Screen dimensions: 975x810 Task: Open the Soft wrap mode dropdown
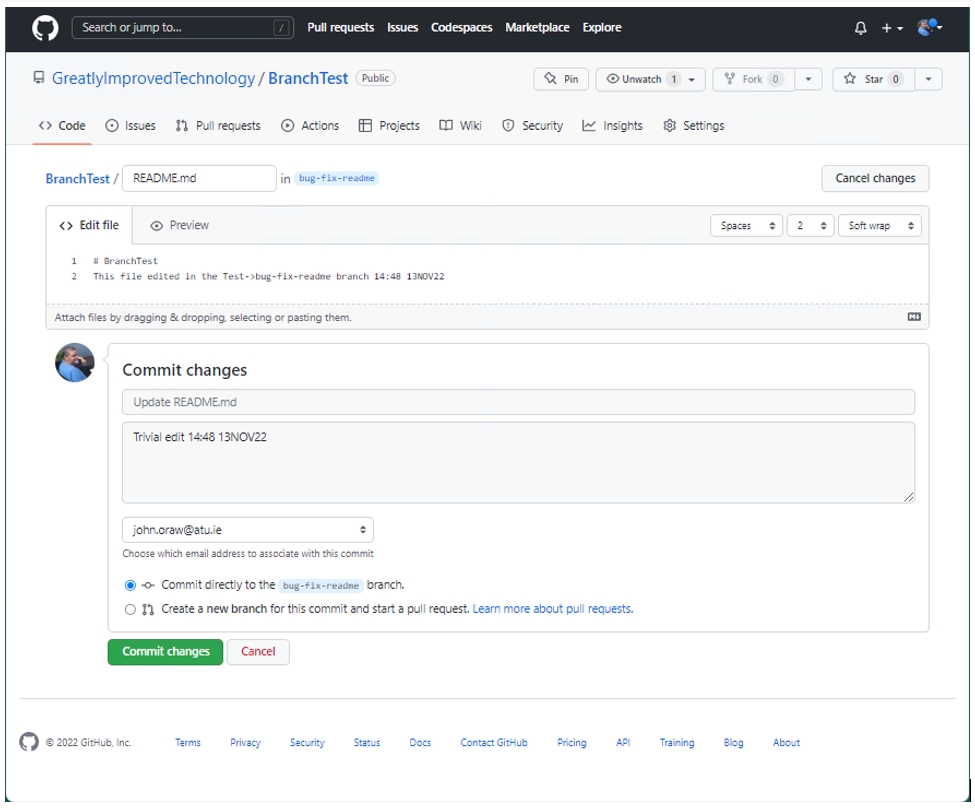879,226
